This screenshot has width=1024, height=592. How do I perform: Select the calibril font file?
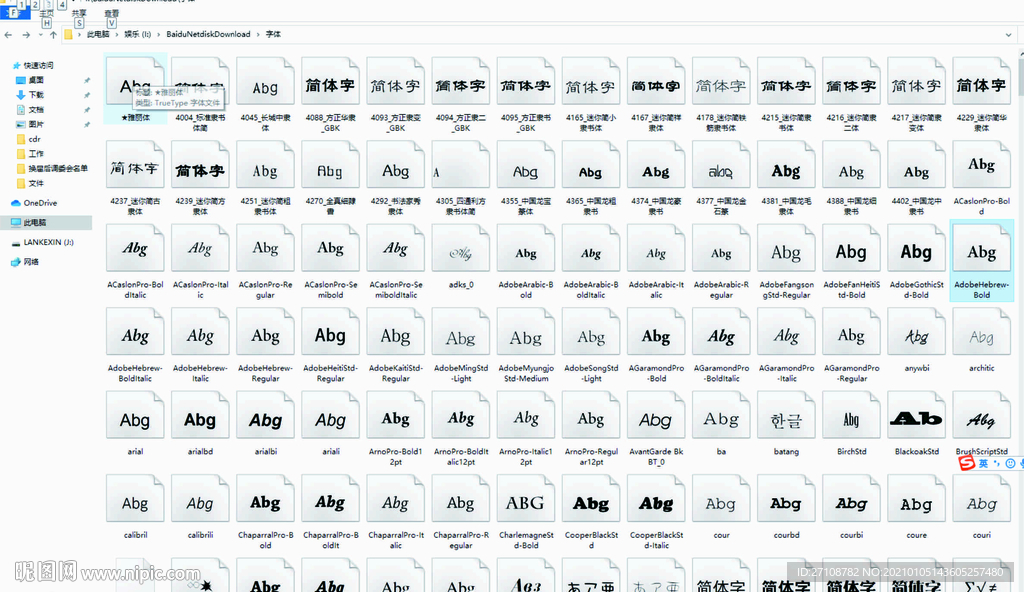tap(135, 505)
